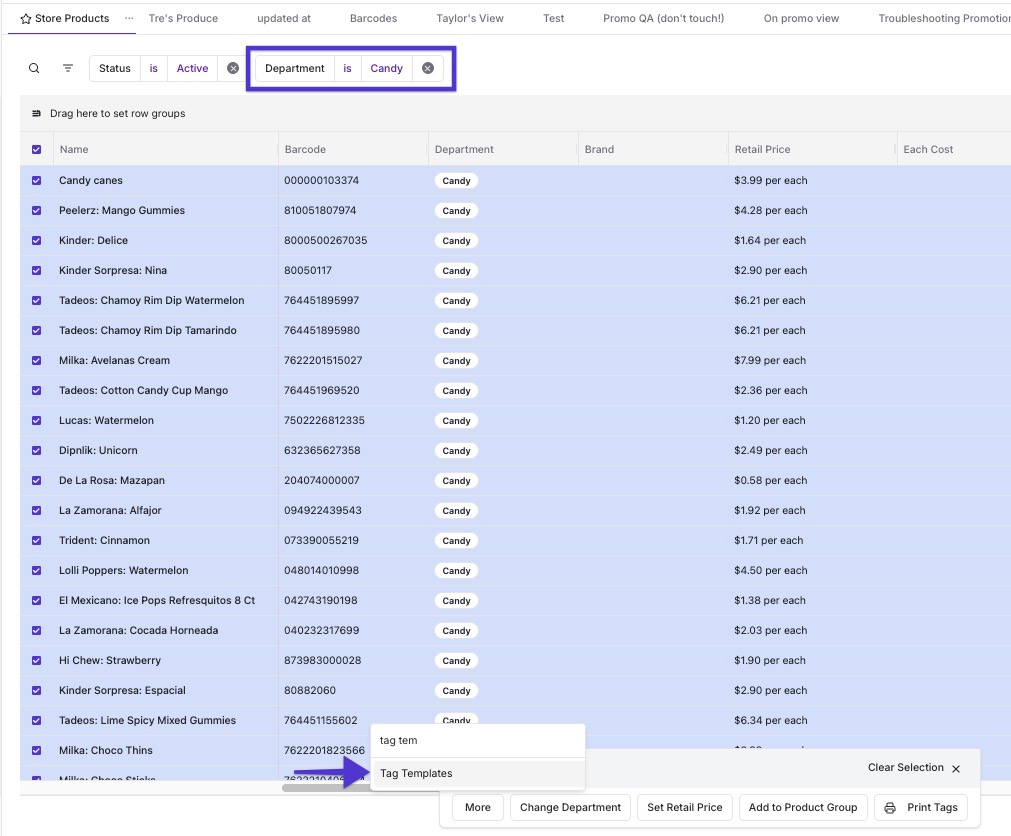Uncheck Peelerz: Mango Gummies row

(x=37, y=211)
